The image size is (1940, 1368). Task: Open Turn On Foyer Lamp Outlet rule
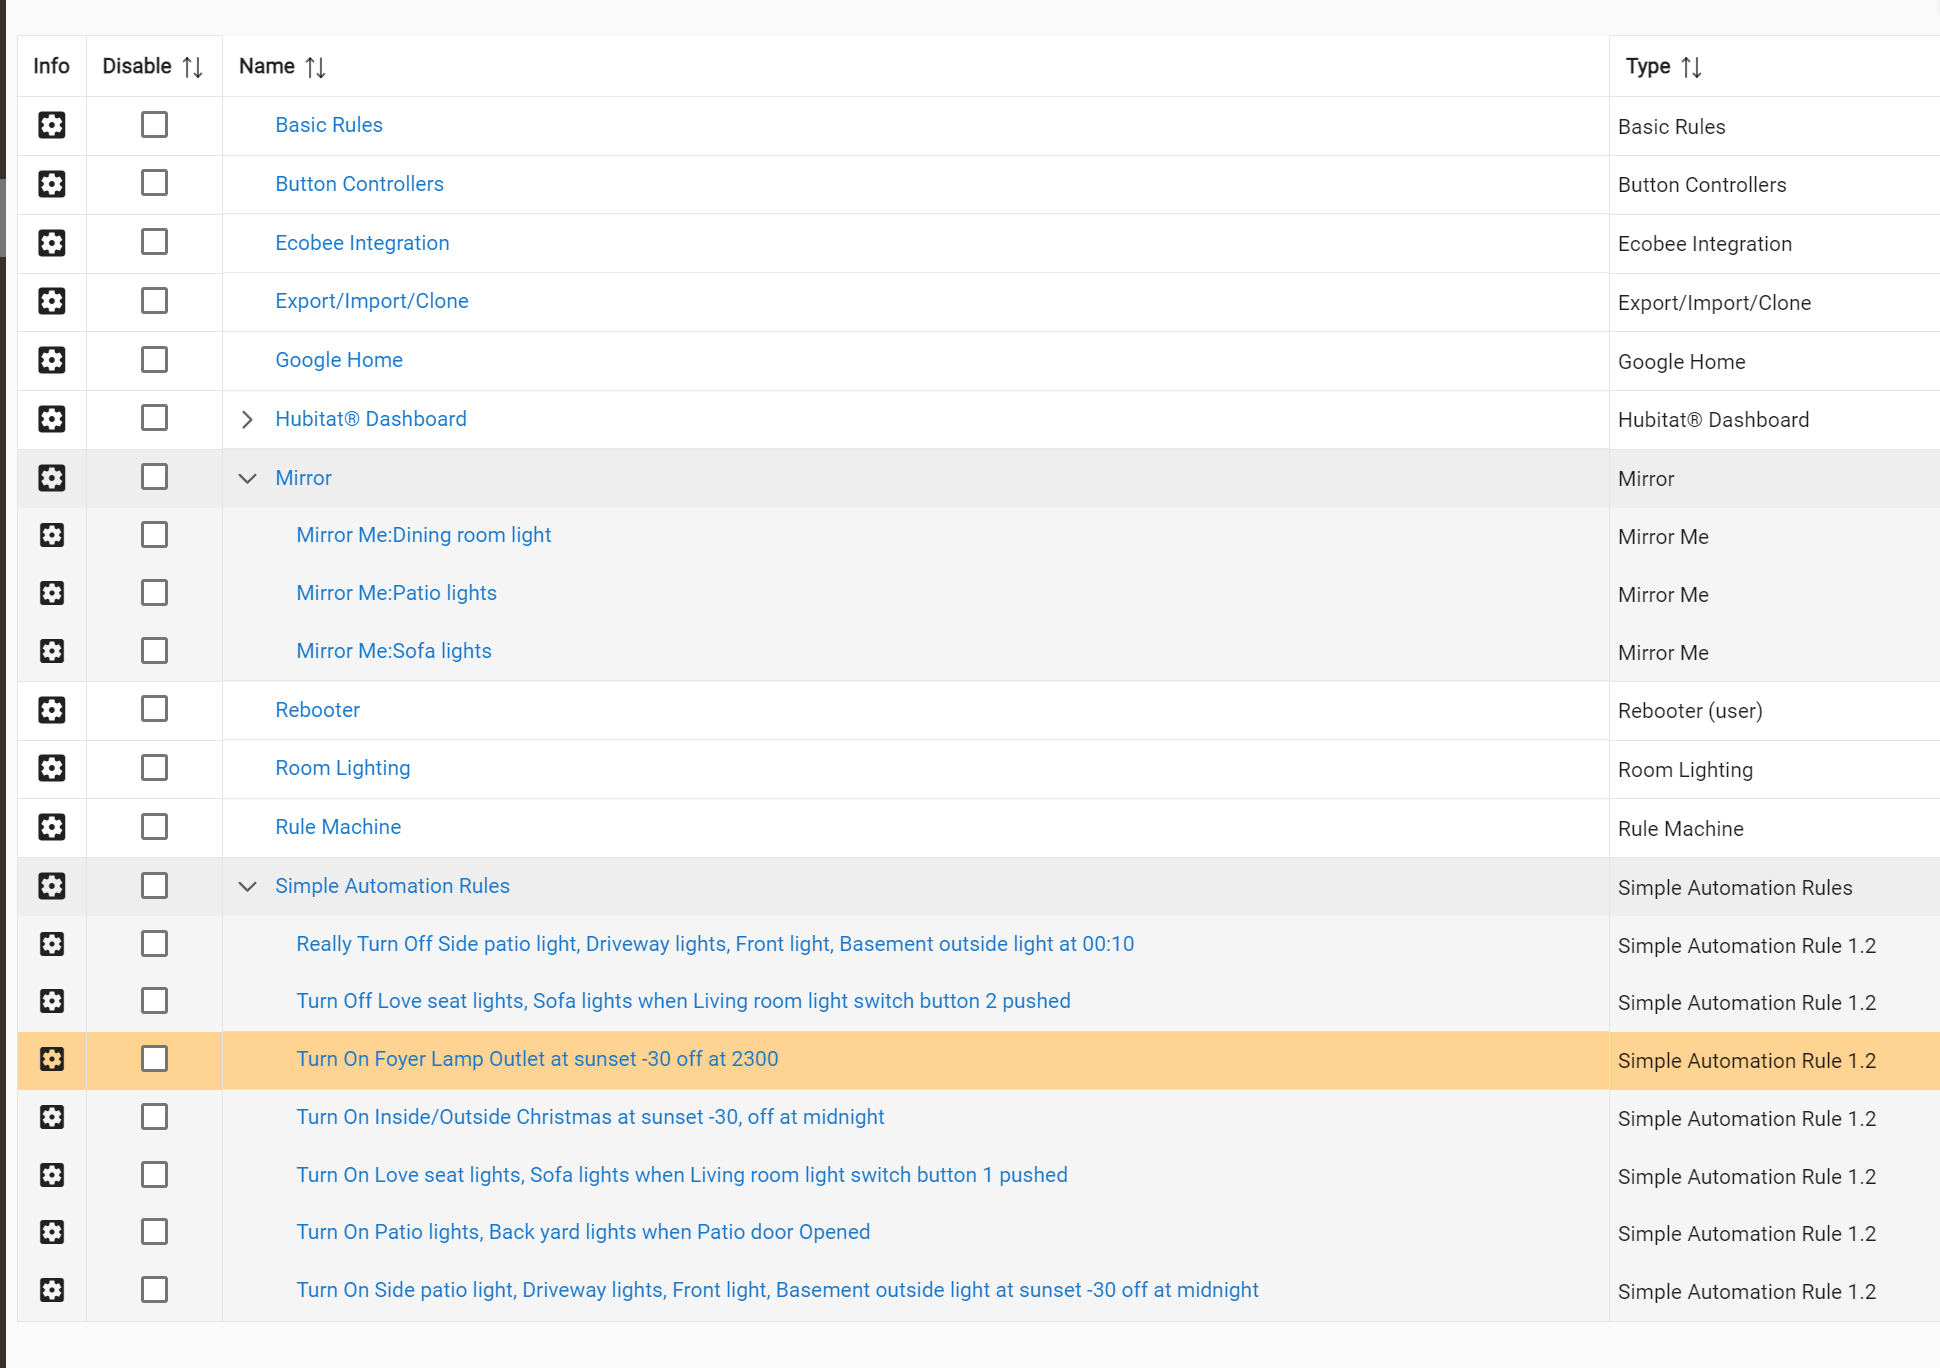tap(537, 1059)
